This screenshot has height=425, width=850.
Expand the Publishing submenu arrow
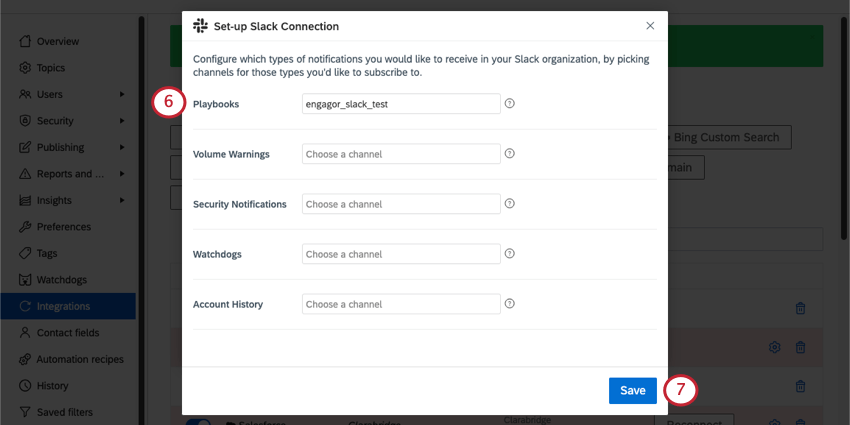(122, 147)
